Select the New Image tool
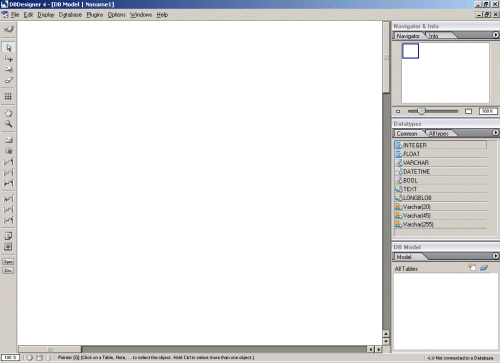 8,247
